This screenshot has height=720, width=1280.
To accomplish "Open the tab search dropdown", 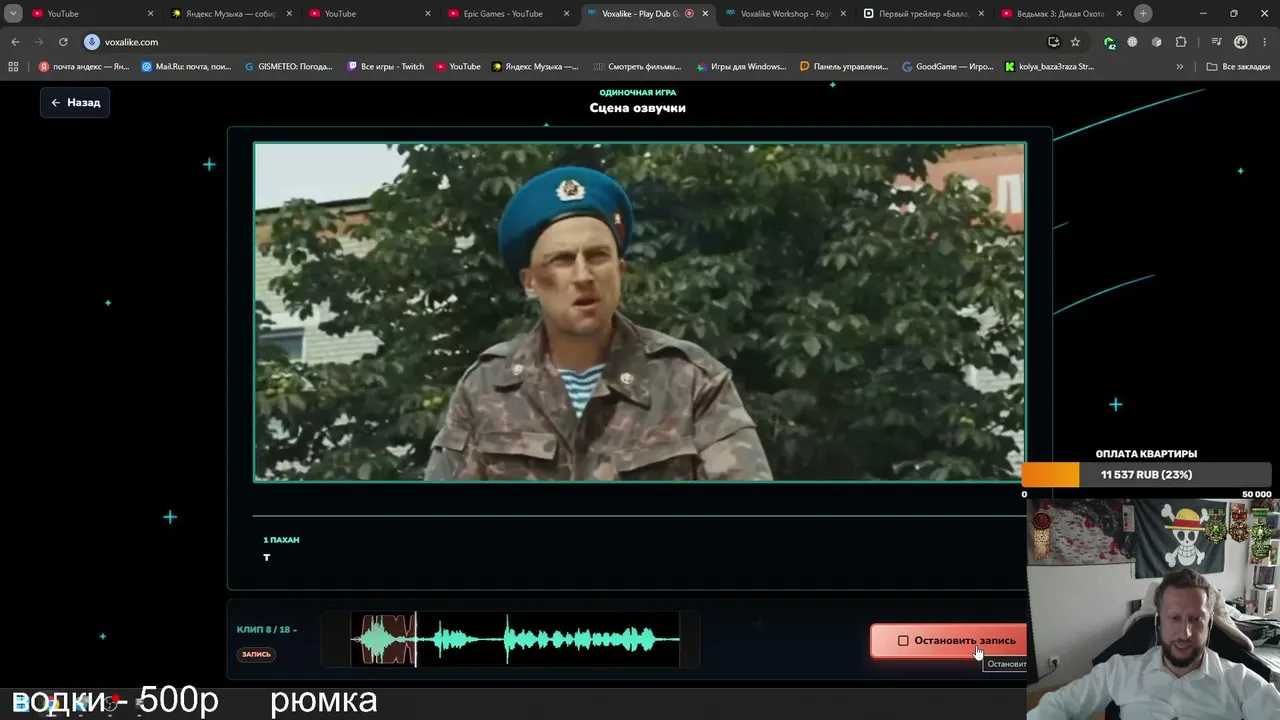I will point(13,14).
